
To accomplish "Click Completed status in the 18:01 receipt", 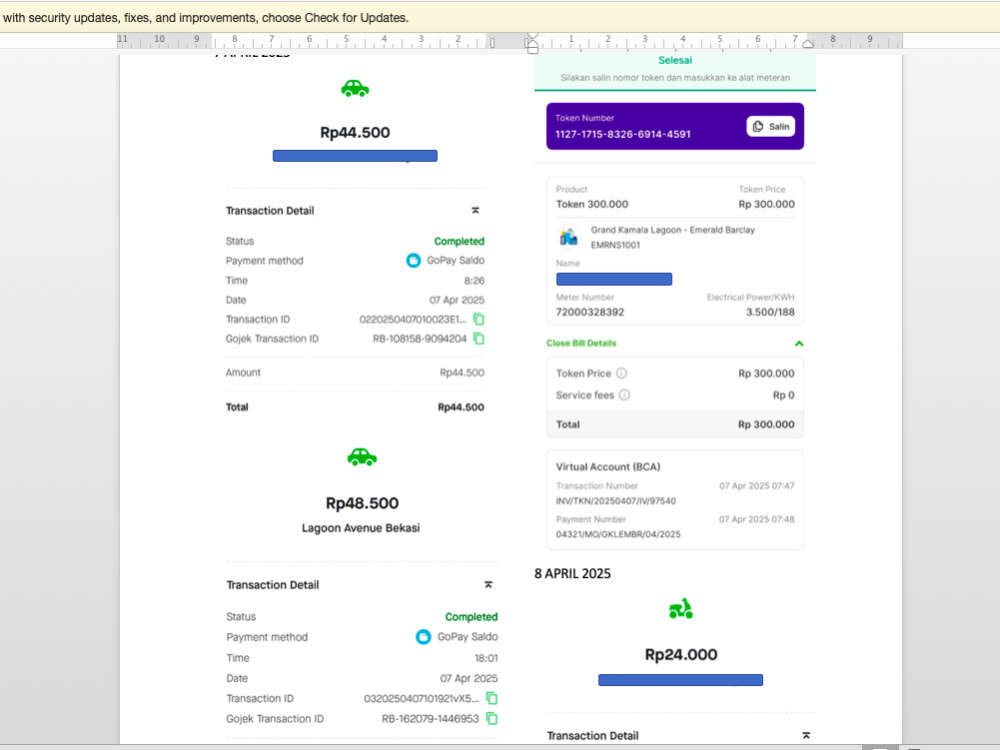I will 471,617.
